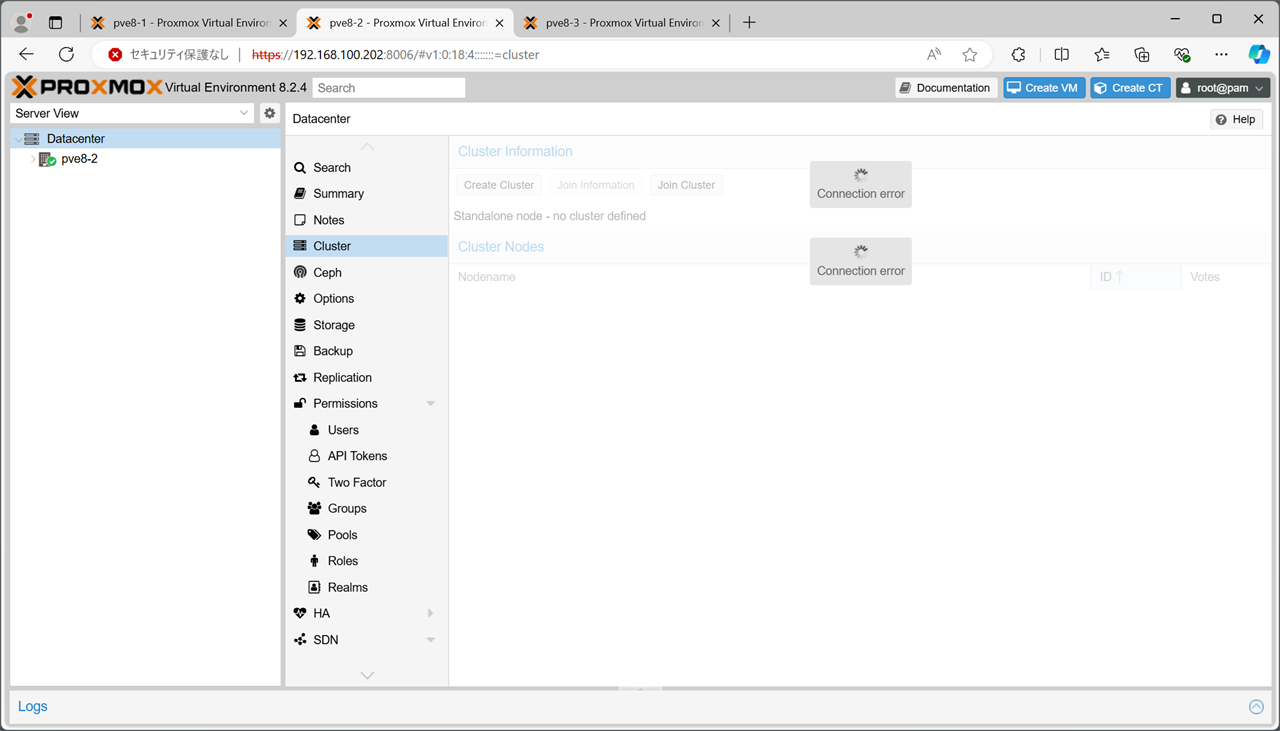Viewport: 1280px width, 731px height.
Task: Open the Storage settings page
Action: [333, 325]
